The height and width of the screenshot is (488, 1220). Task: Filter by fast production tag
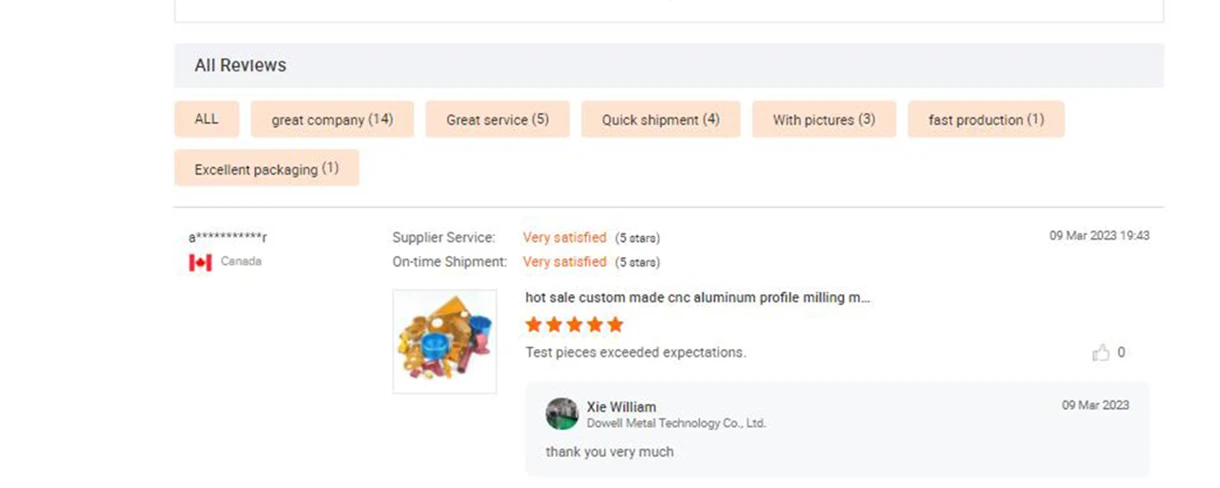(x=985, y=119)
